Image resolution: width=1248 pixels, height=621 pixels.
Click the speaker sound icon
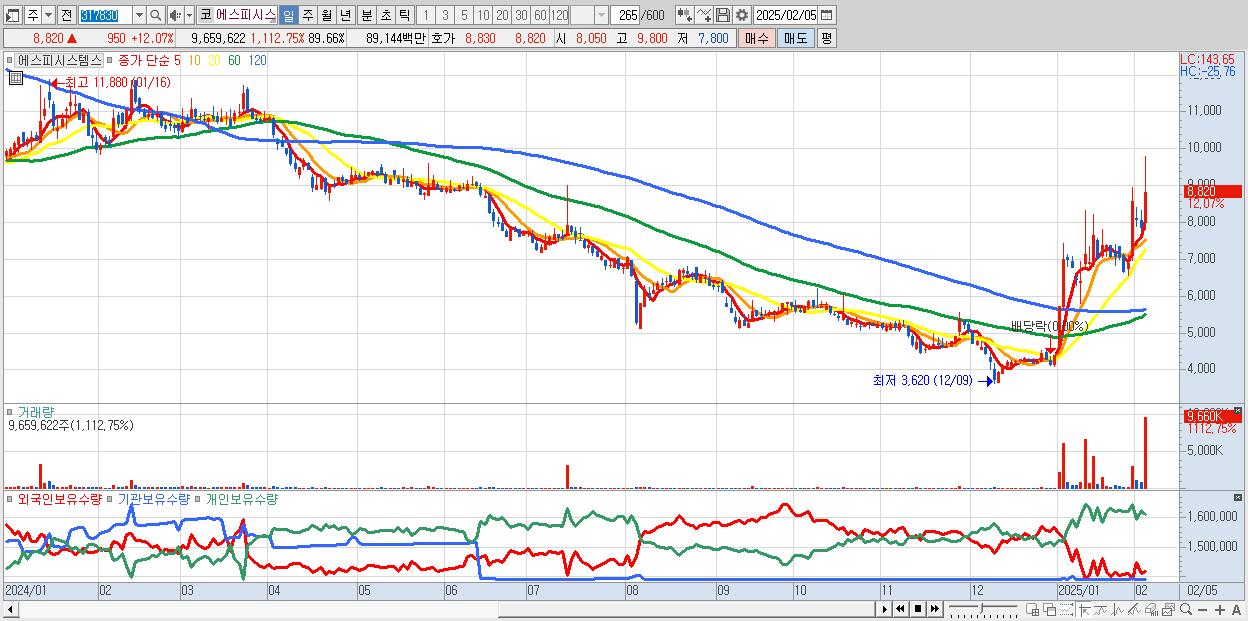[x=174, y=15]
